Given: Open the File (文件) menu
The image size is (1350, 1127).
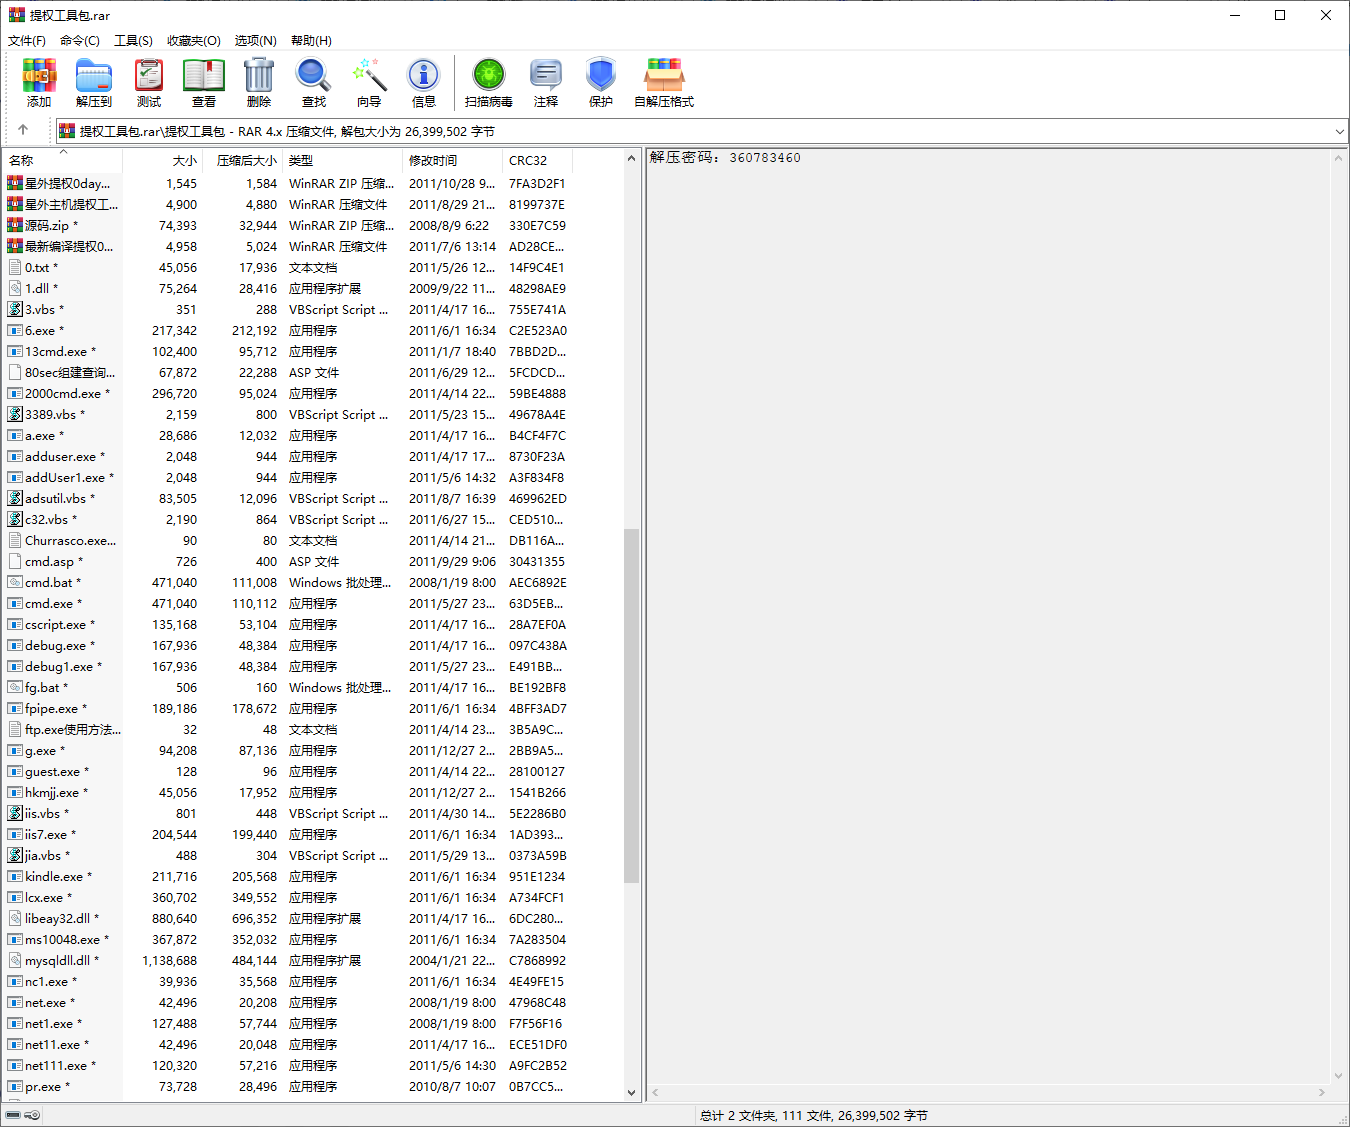Looking at the screenshot, I should [27, 41].
